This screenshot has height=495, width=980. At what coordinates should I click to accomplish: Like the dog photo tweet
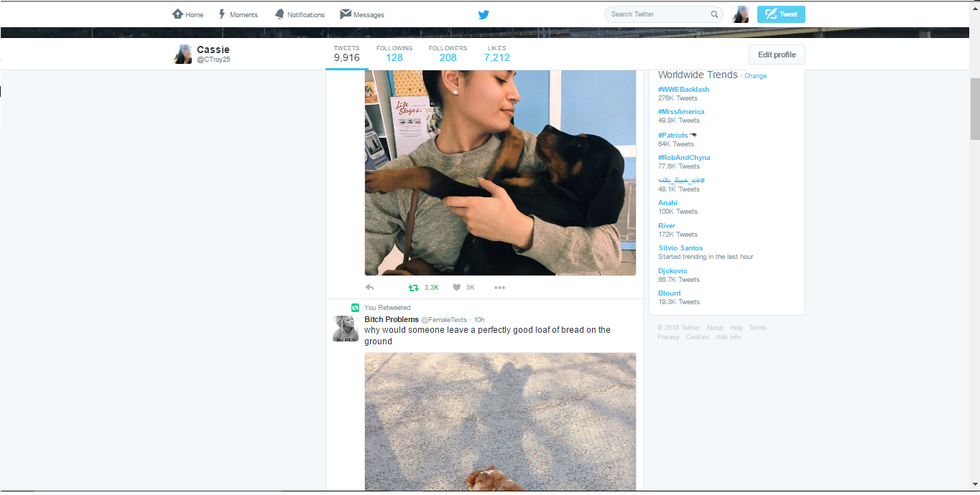tap(457, 287)
